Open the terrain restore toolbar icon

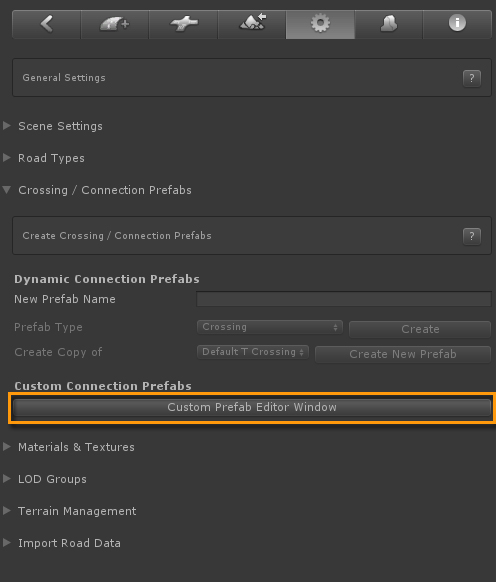(252, 24)
